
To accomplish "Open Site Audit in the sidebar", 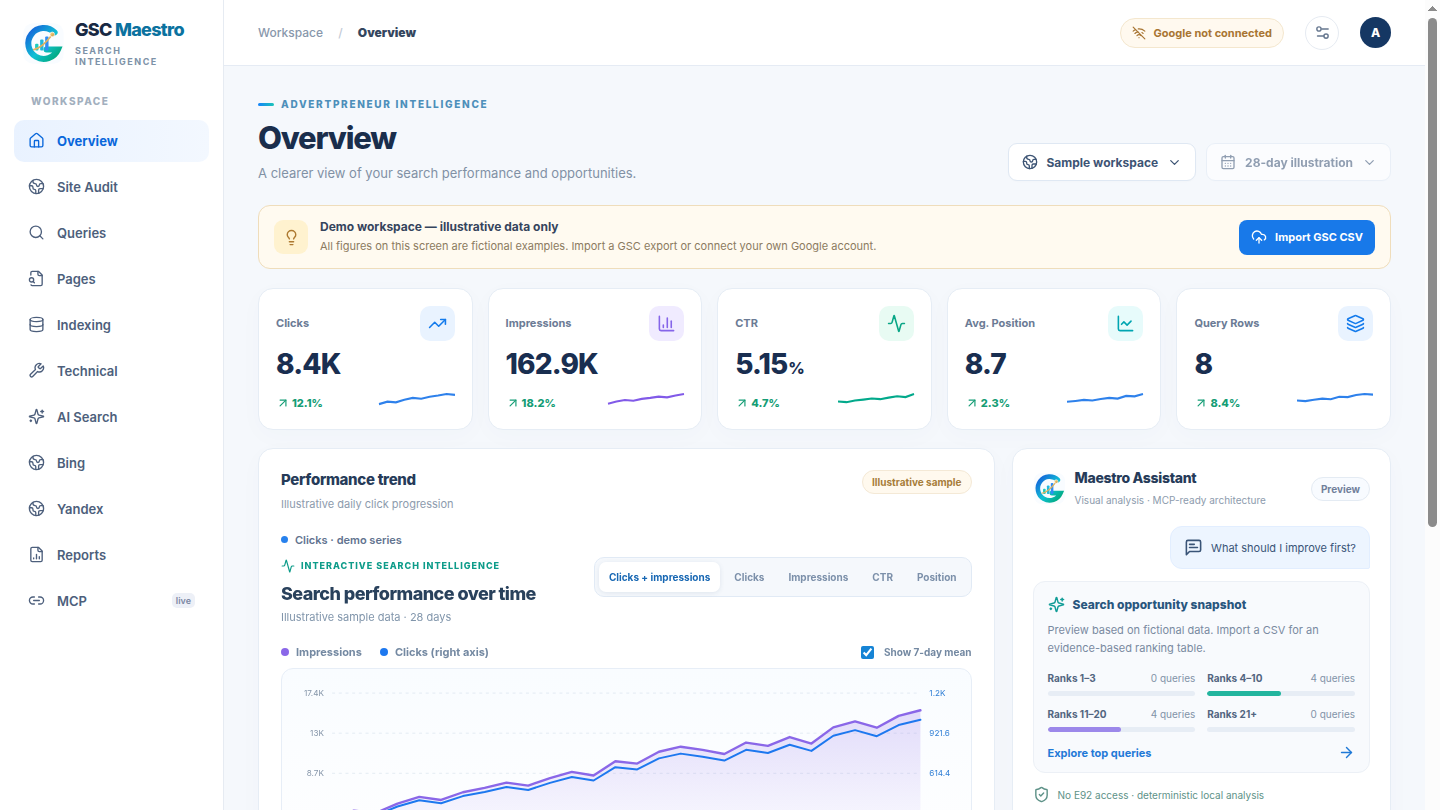I will (x=111, y=187).
